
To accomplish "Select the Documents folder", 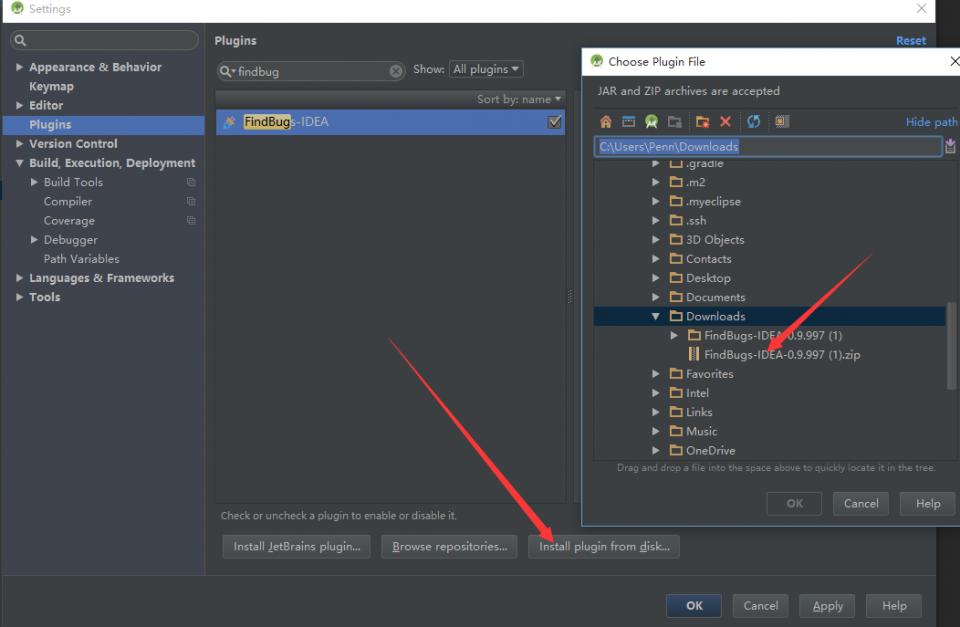I will [x=715, y=297].
